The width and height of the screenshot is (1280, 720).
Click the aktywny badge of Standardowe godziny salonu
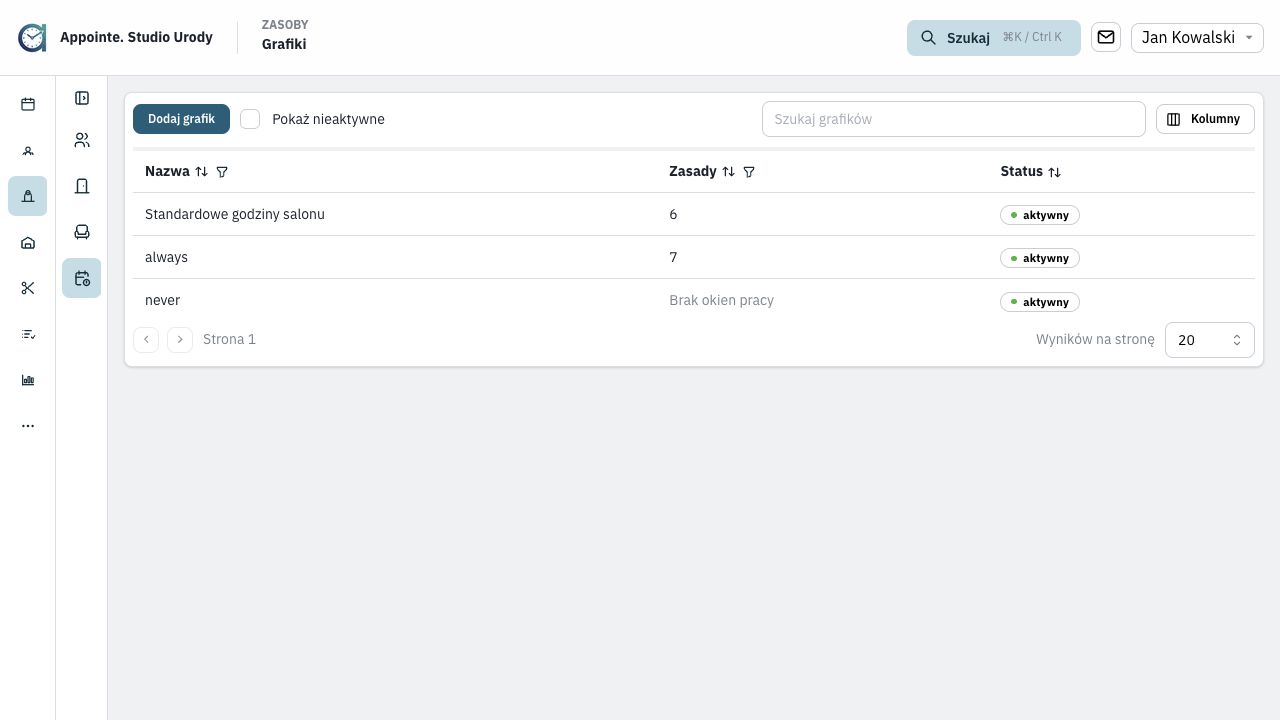(1040, 215)
